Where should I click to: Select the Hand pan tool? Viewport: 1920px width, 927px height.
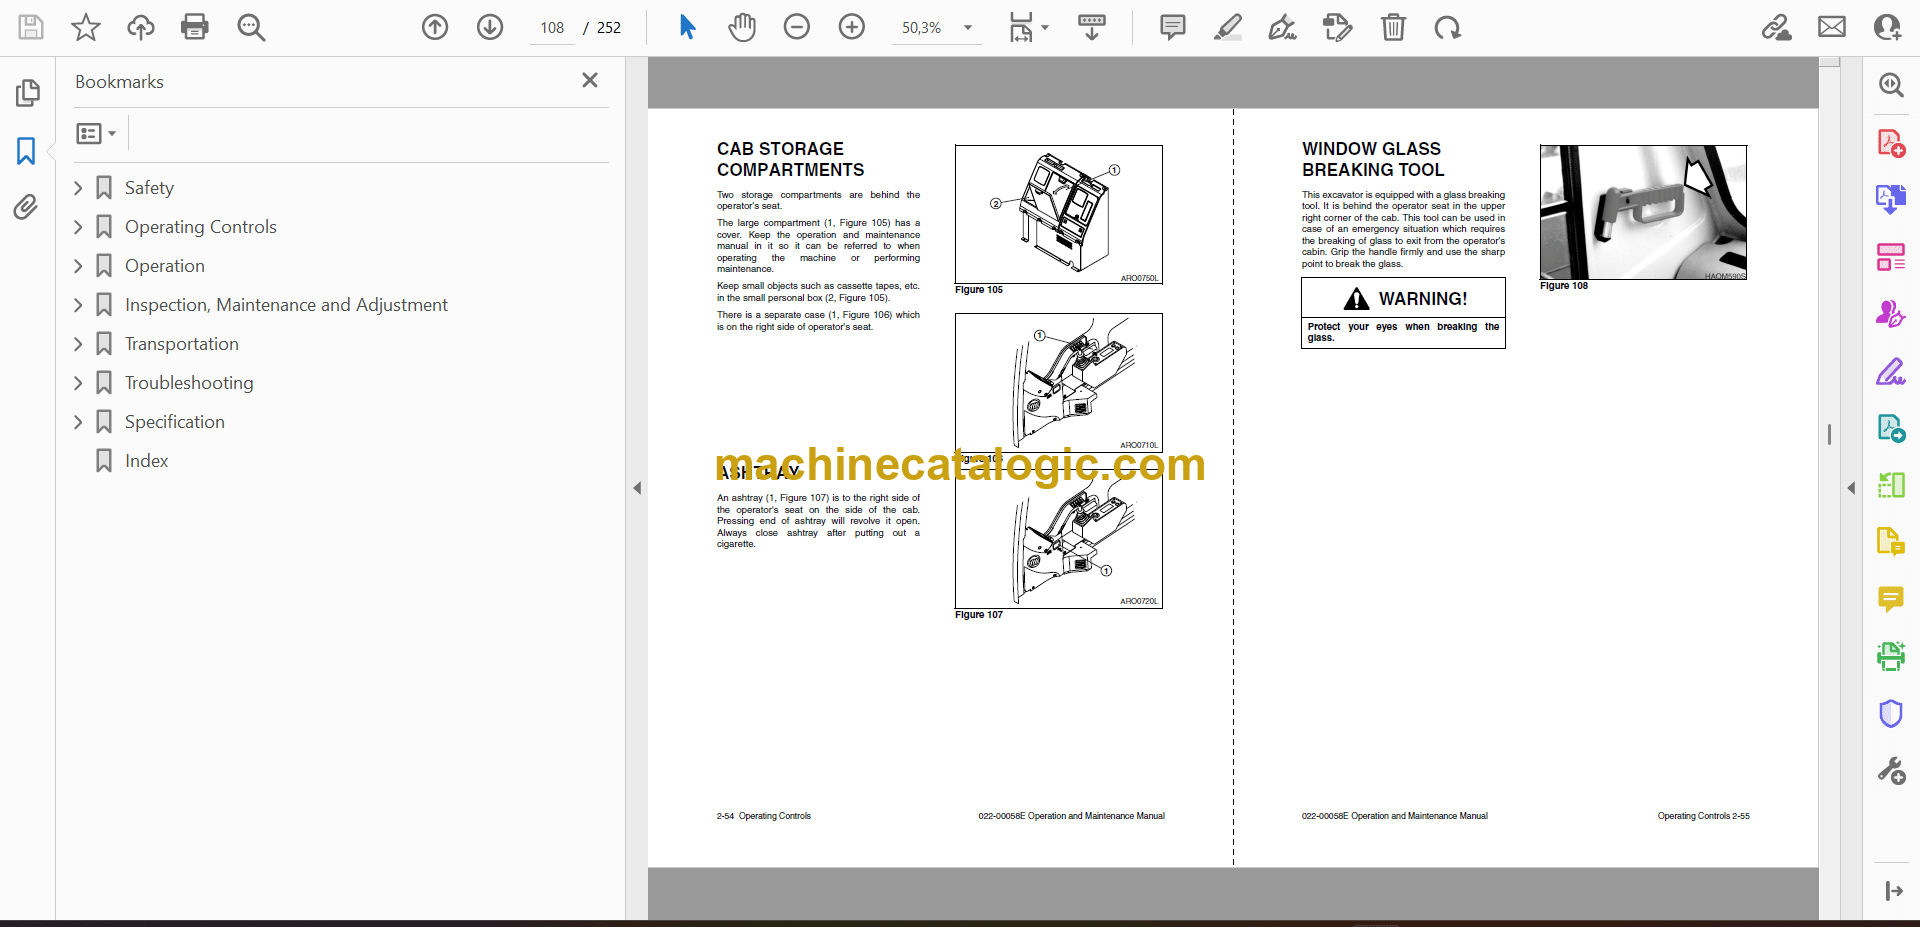tap(741, 27)
